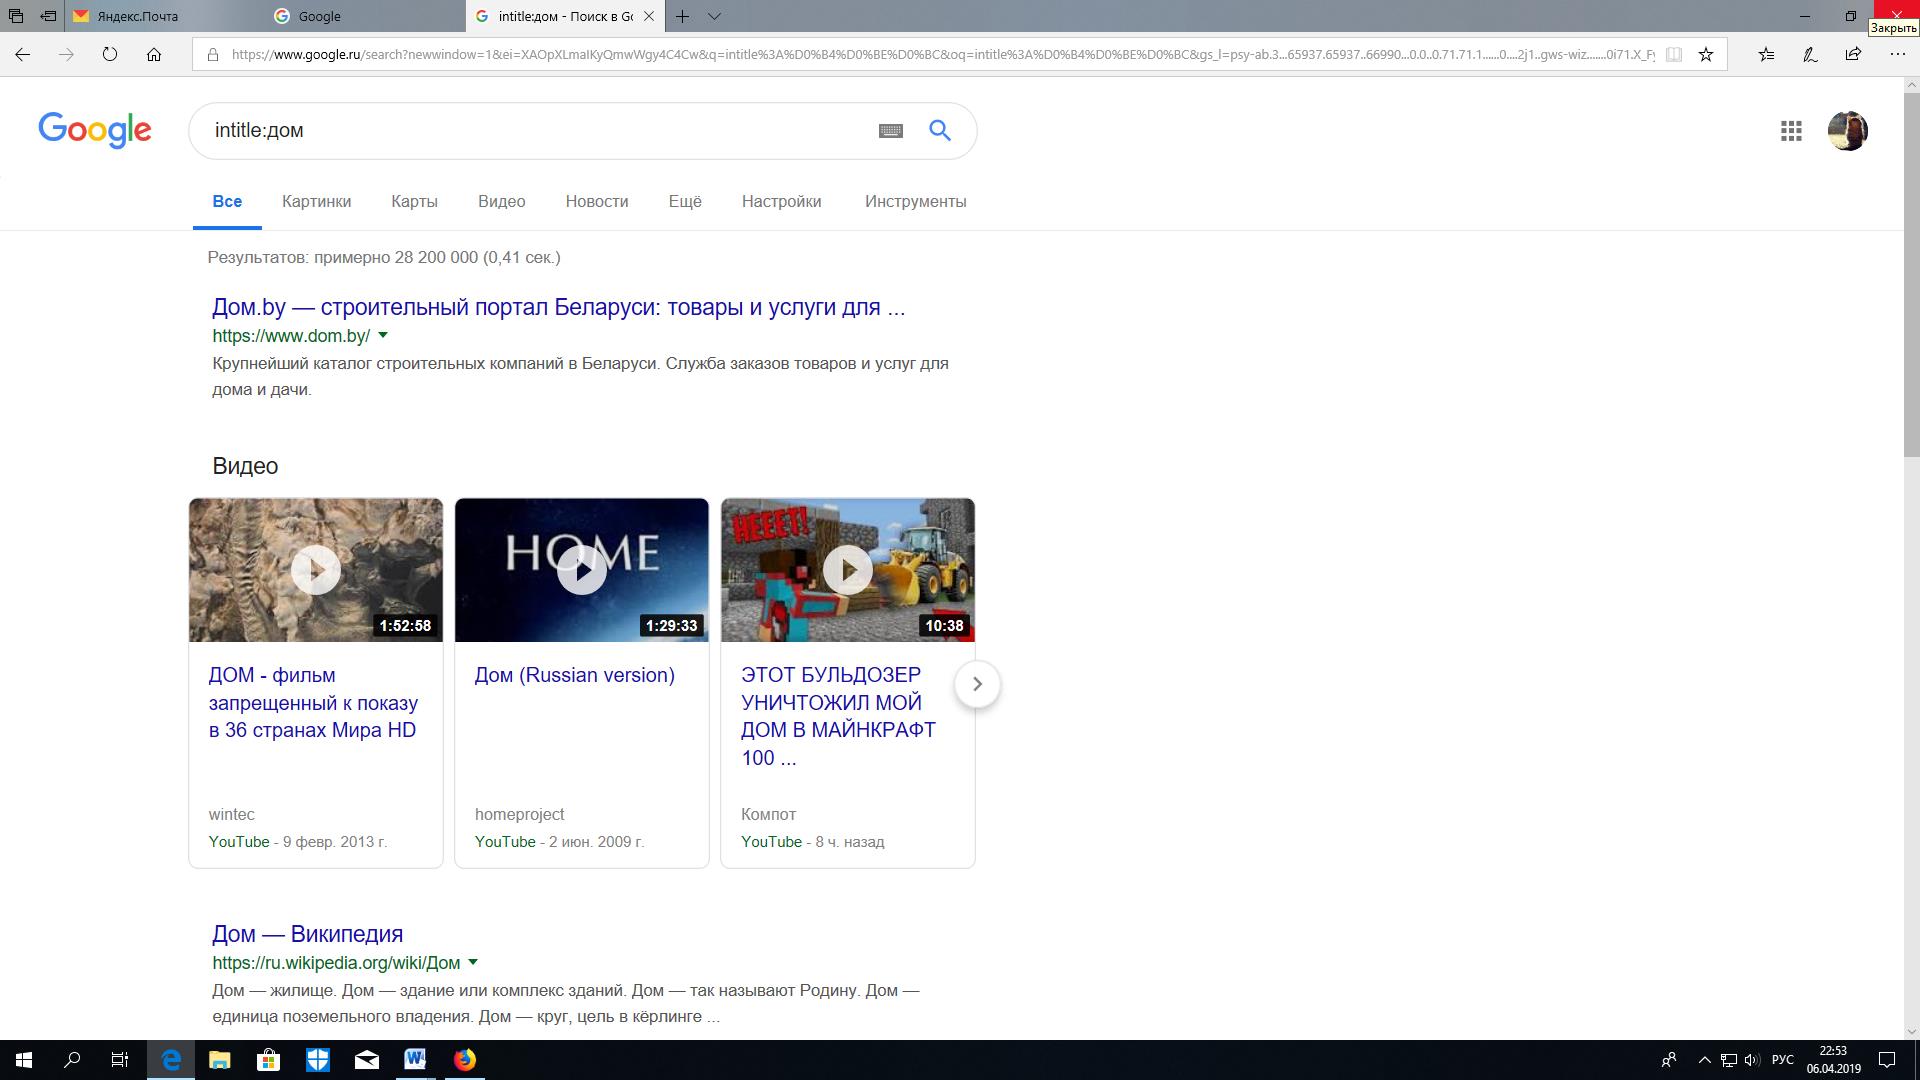
Task: Open Edge Settings and more menu
Action: pos(1897,55)
